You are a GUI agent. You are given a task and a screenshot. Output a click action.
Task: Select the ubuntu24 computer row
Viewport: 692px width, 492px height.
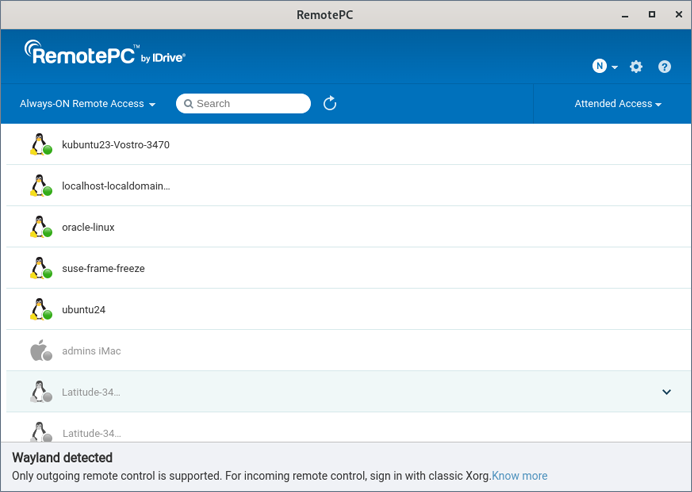[84, 310]
